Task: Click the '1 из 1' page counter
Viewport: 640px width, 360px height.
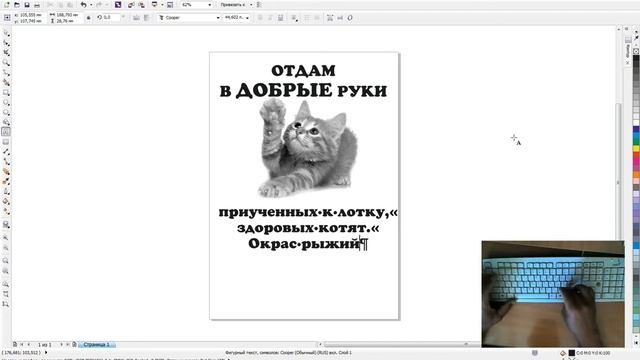Action: click(x=44, y=345)
